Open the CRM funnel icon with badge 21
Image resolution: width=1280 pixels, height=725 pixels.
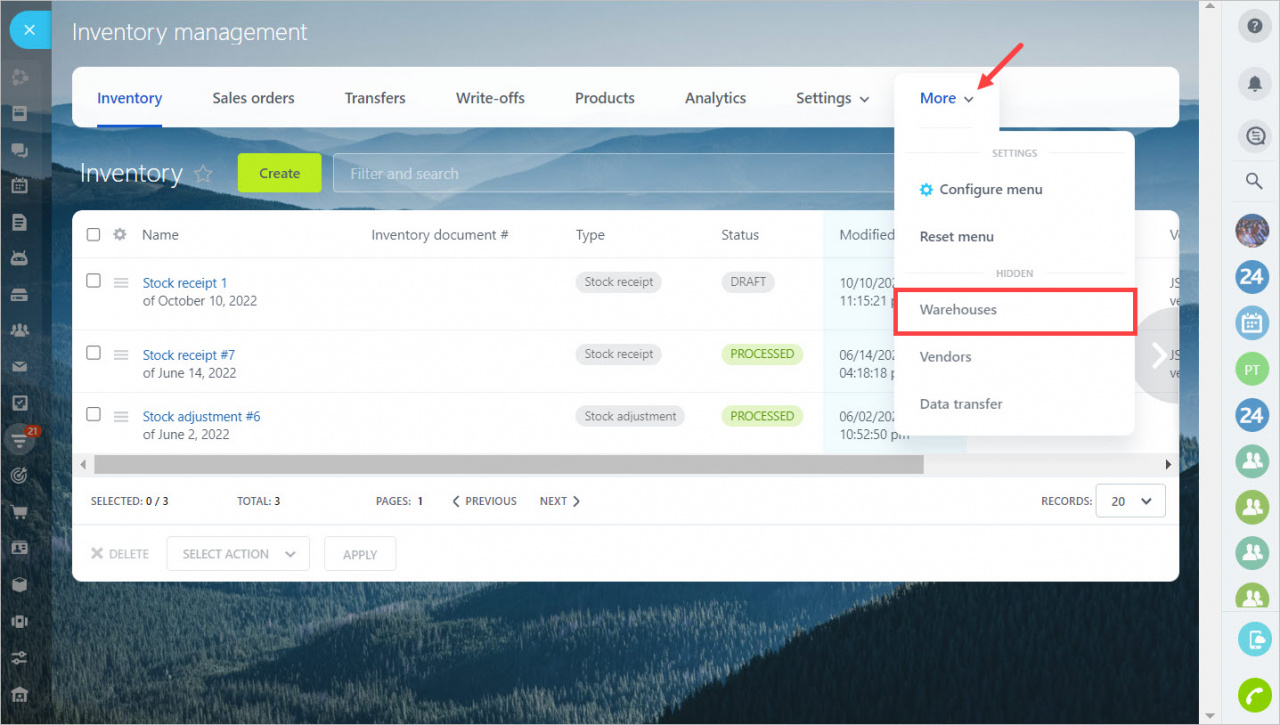[19, 439]
